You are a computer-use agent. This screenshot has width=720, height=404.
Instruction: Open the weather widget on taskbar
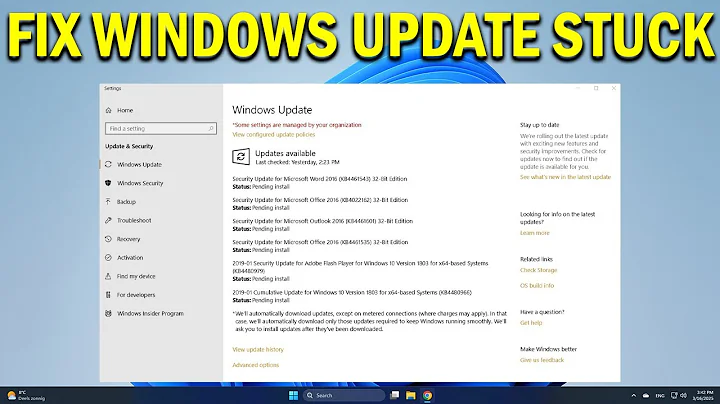(x=26, y=395)
